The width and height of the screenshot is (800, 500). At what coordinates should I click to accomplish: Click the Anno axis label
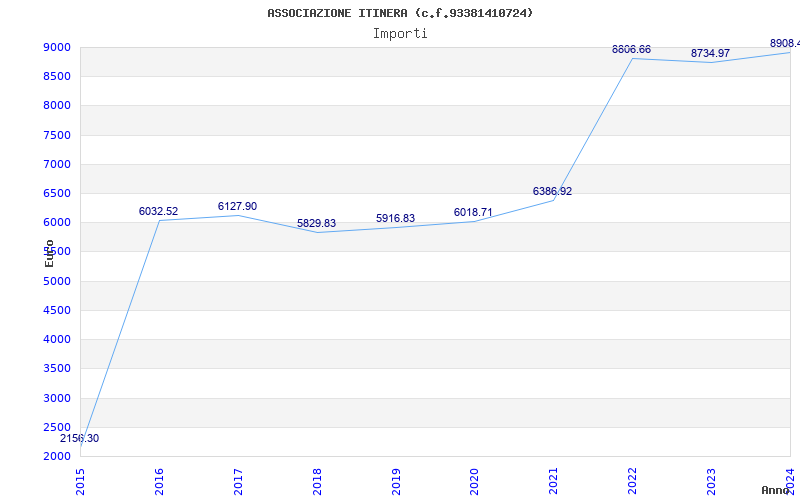pos(775,490)
